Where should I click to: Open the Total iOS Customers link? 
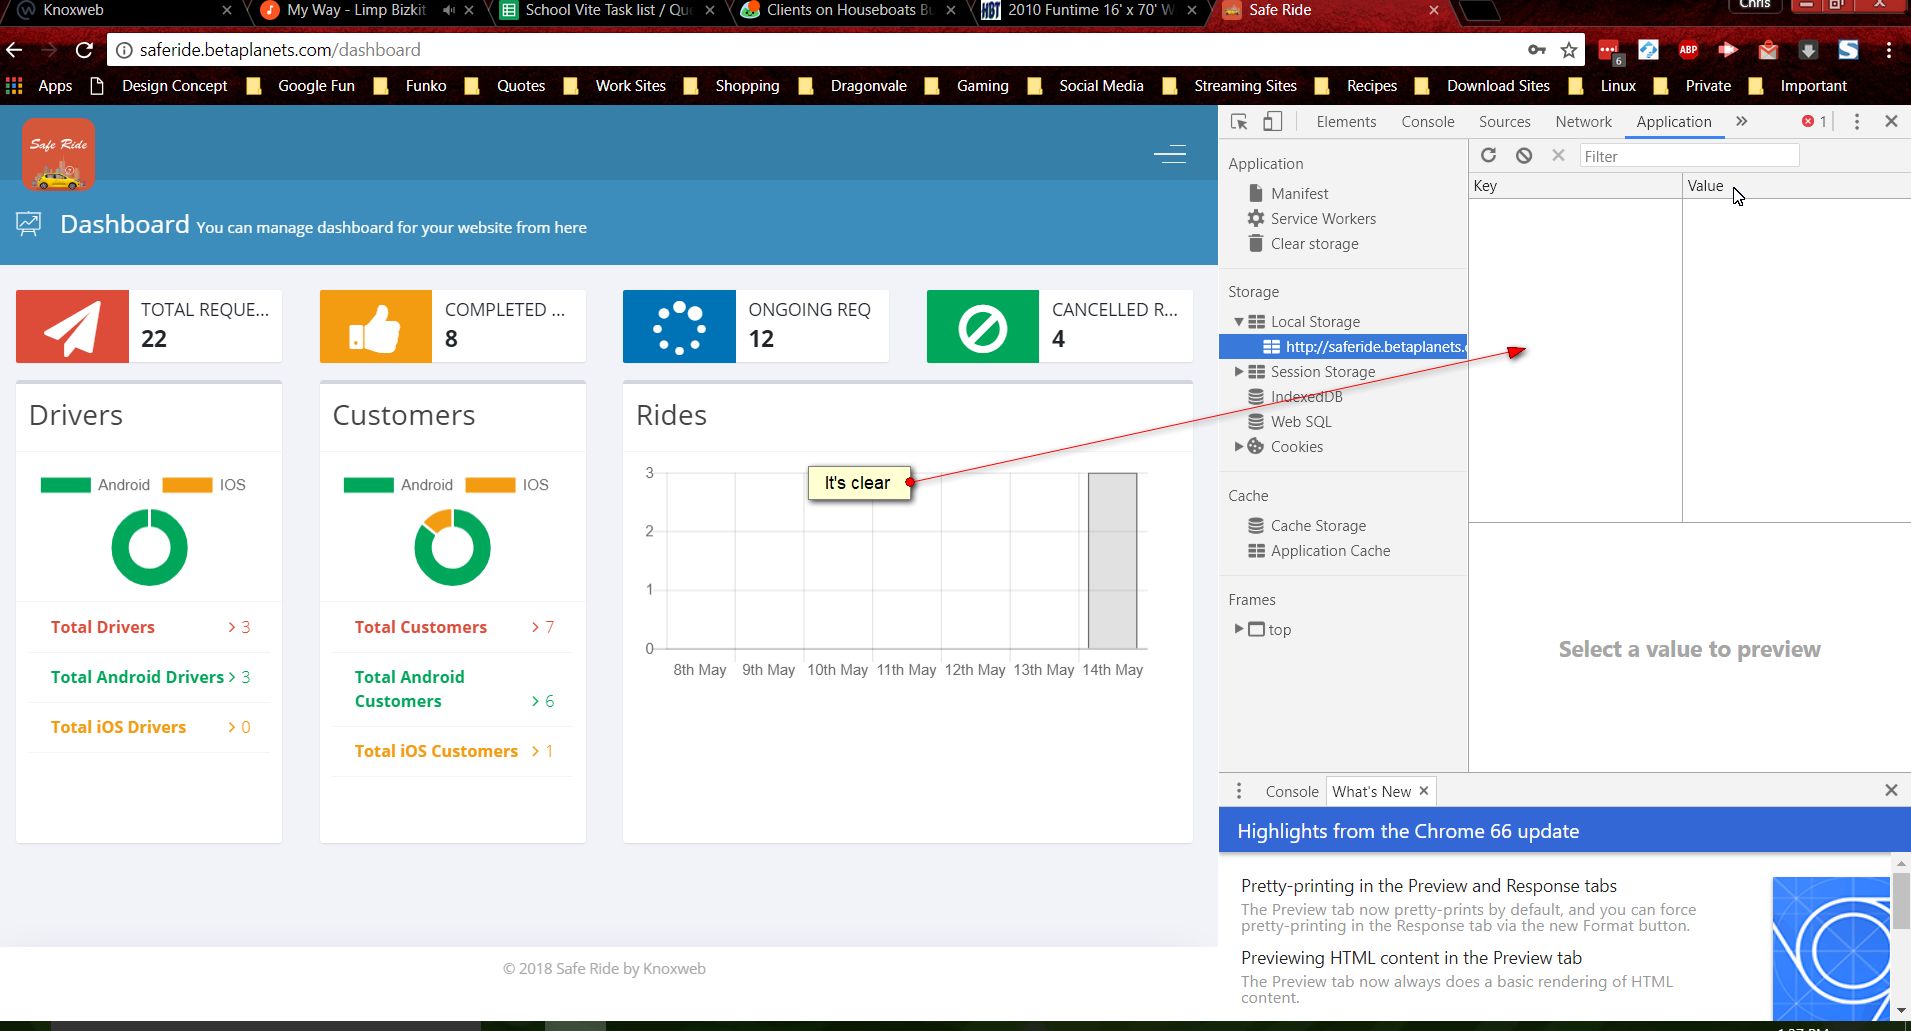point(436,751)
